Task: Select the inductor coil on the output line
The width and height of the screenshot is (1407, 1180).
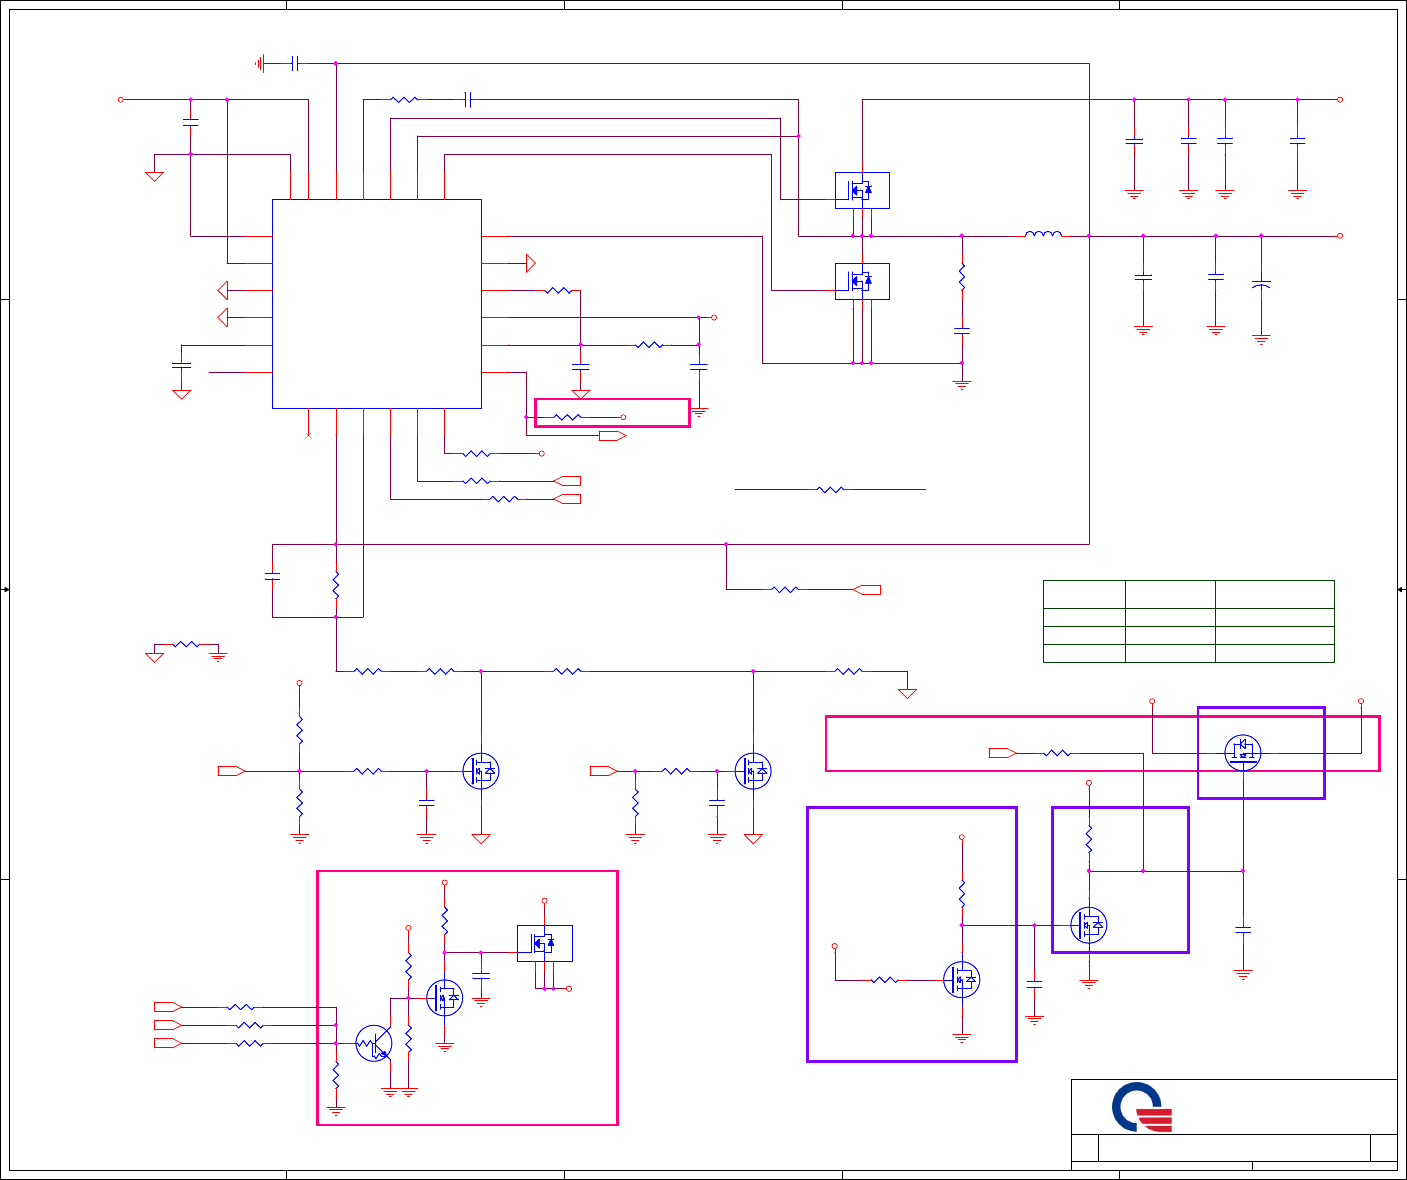Action: tap(1043, 235)
